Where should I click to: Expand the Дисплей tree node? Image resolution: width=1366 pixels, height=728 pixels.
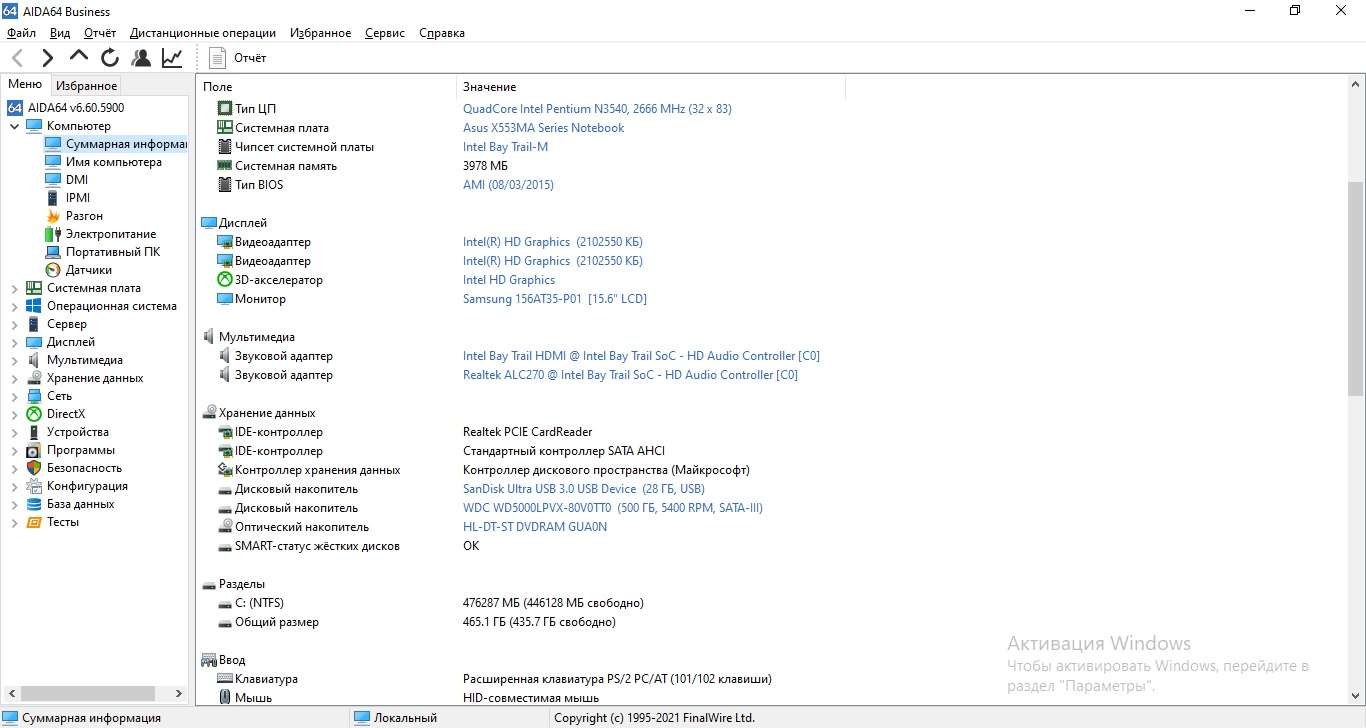click(15, 342)
